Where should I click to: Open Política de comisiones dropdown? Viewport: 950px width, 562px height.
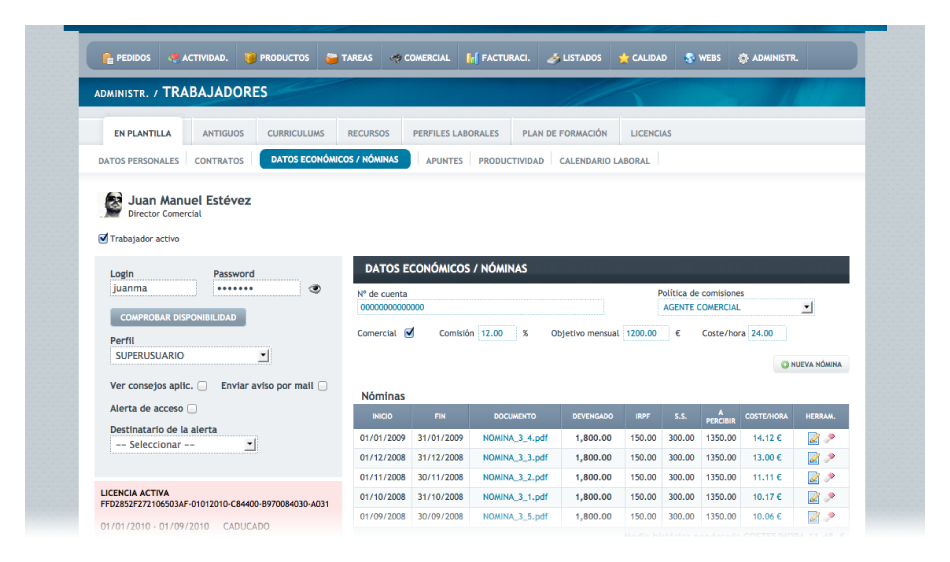[x=736, y=307]
